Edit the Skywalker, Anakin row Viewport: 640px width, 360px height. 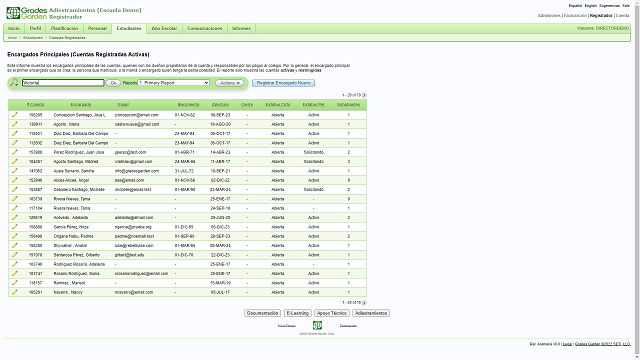click(15, 245)
